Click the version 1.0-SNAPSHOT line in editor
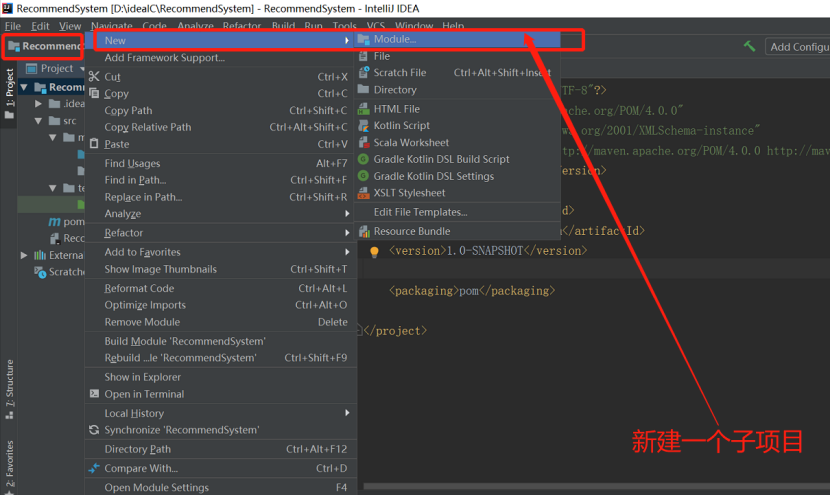The image size is (831, 495). click(488, 251)
